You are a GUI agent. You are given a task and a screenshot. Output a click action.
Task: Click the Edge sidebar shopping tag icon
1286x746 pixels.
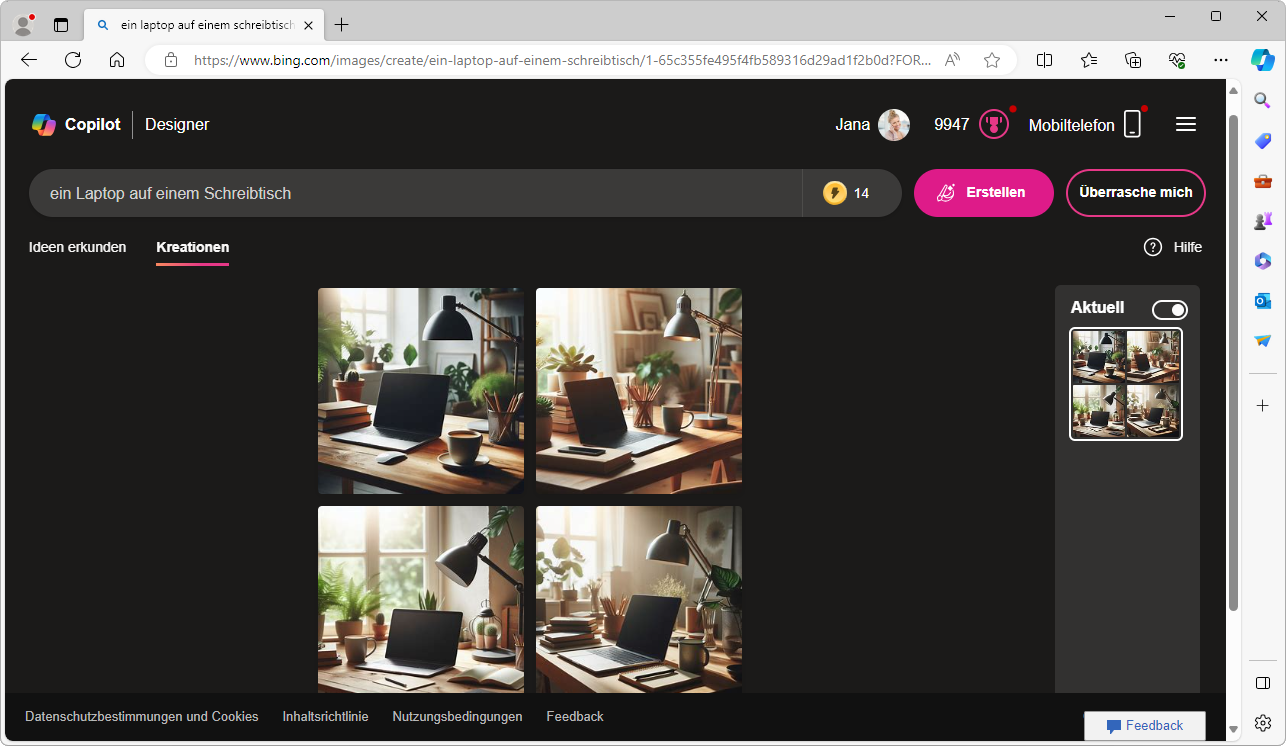[x=1263, y=141]
